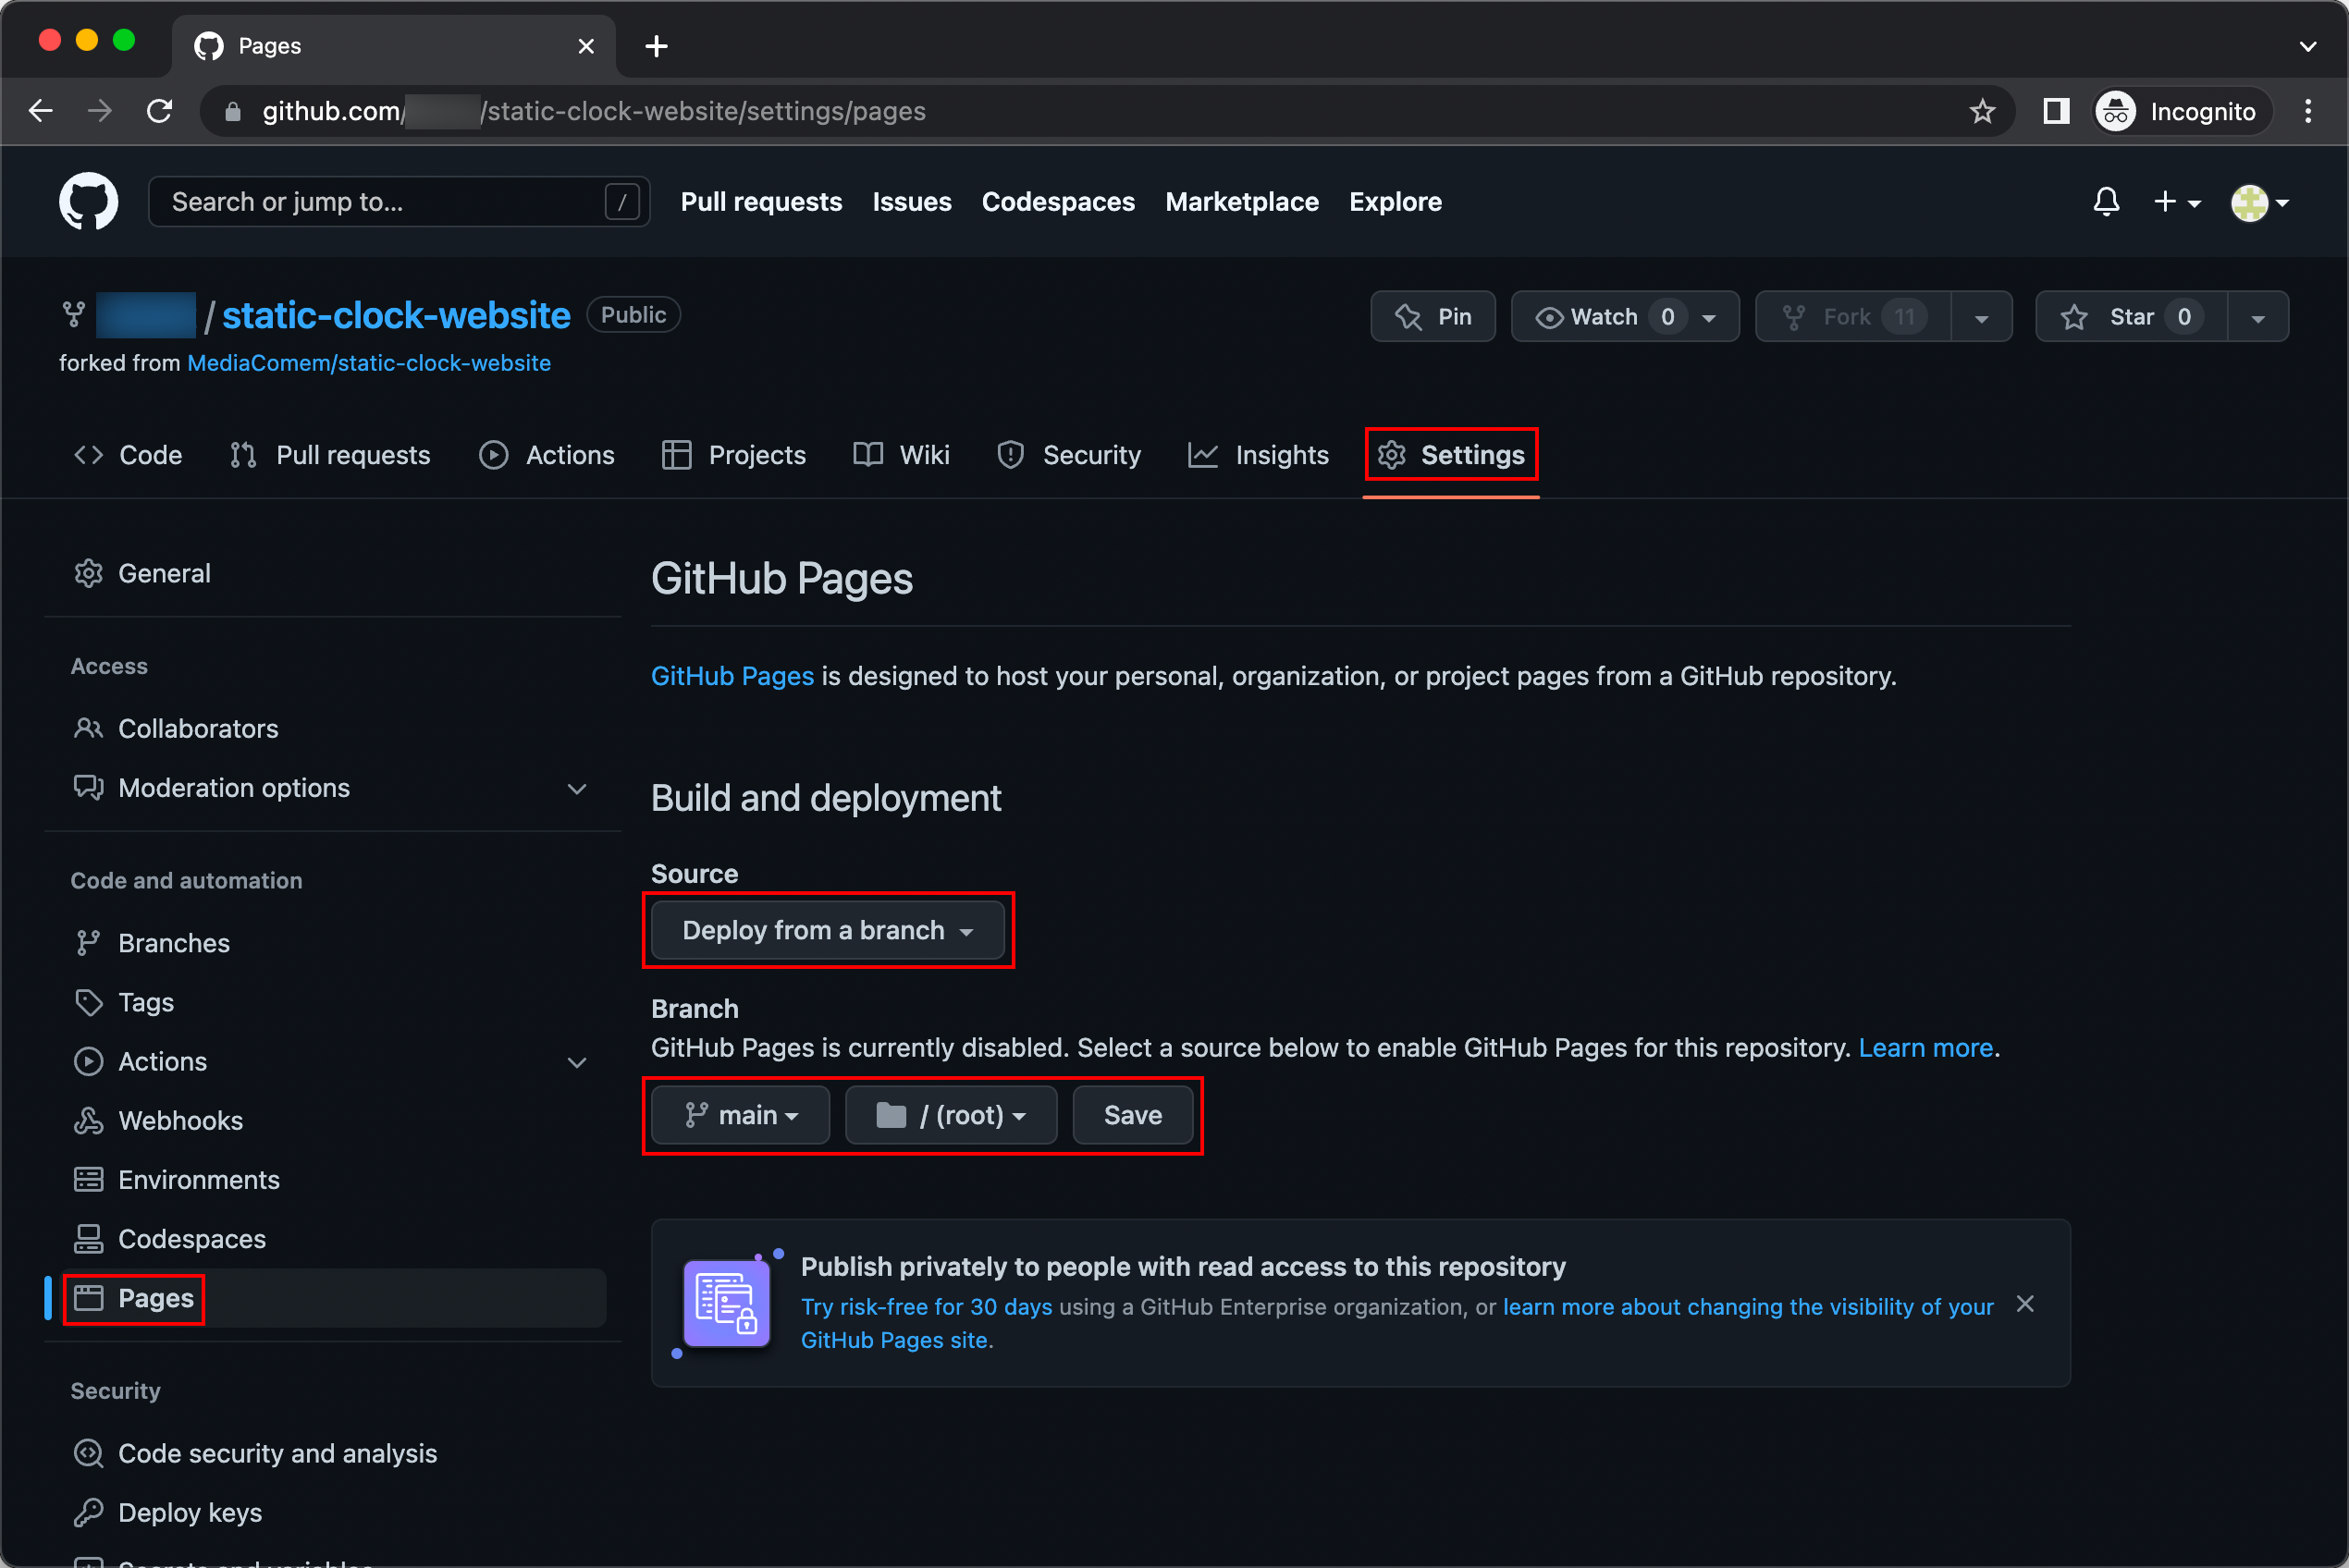Click the Fork count dropdown arrow
The image size is (2349, 1568).
click(x=1983, y=316)
